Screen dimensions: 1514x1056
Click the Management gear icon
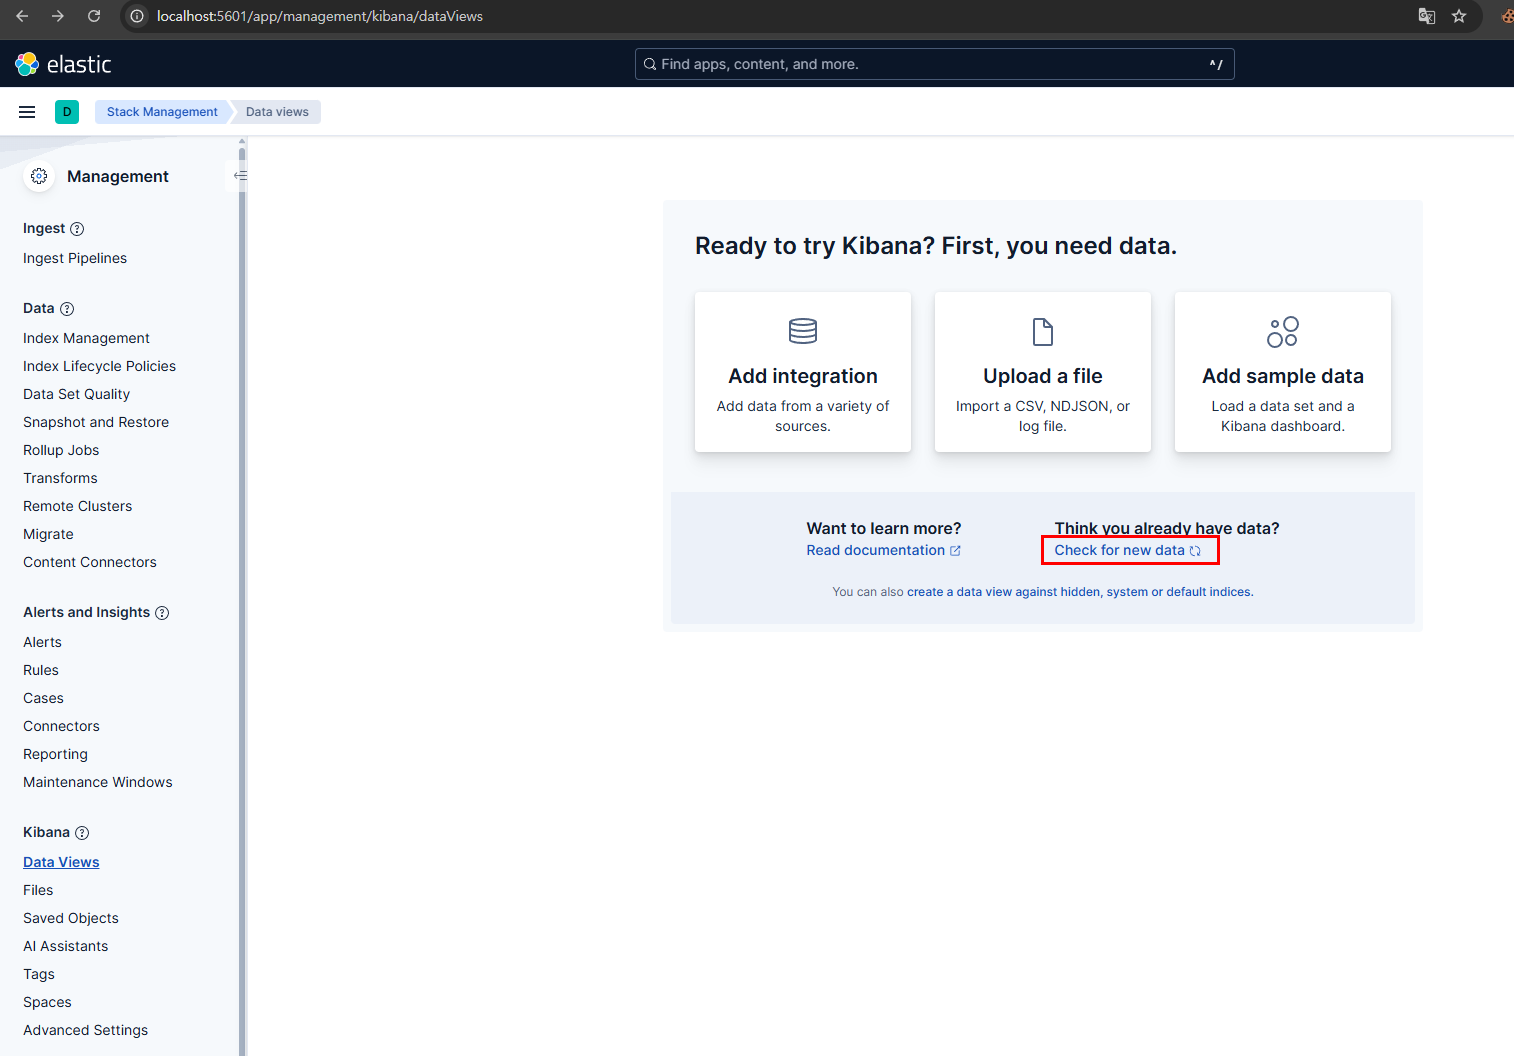(39, 176)
